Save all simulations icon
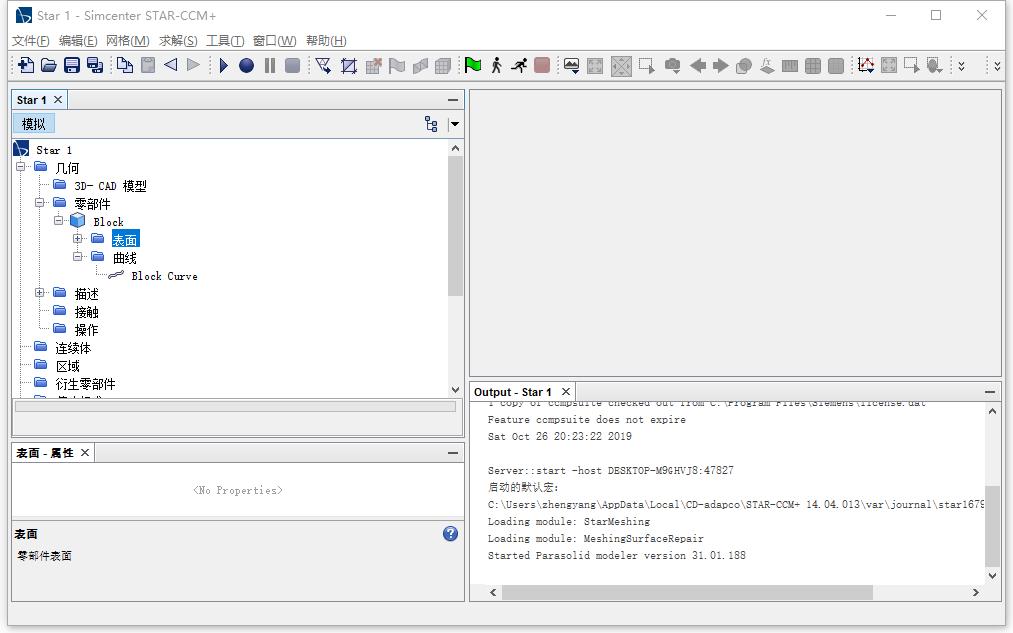The height and width of the screenshot is (633, 1013). coord(95,65)
